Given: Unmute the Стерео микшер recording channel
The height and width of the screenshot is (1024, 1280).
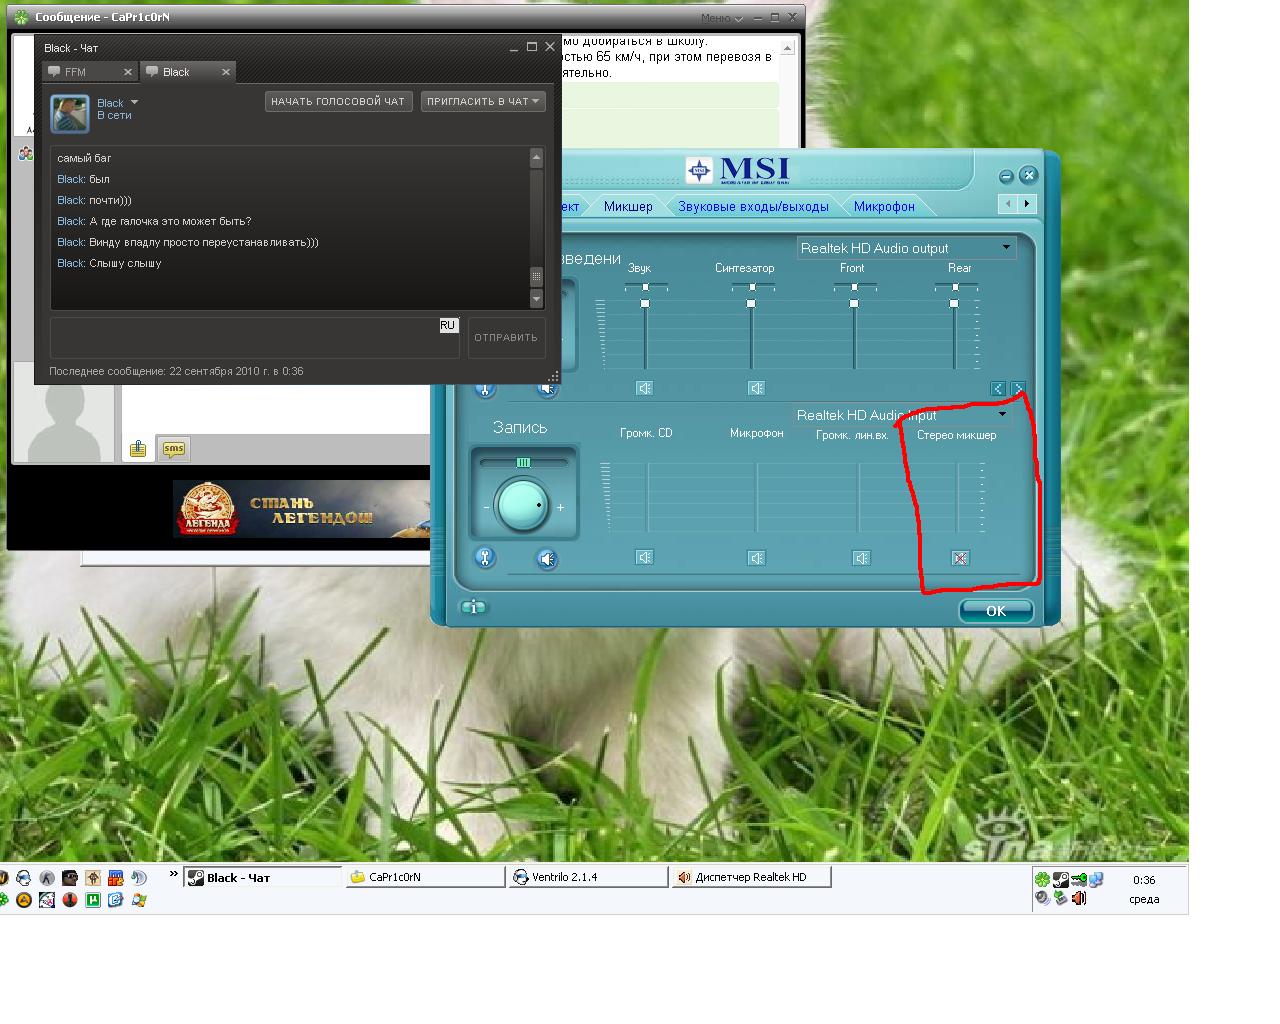Looking at the screenshot, I should pos(960,558).
